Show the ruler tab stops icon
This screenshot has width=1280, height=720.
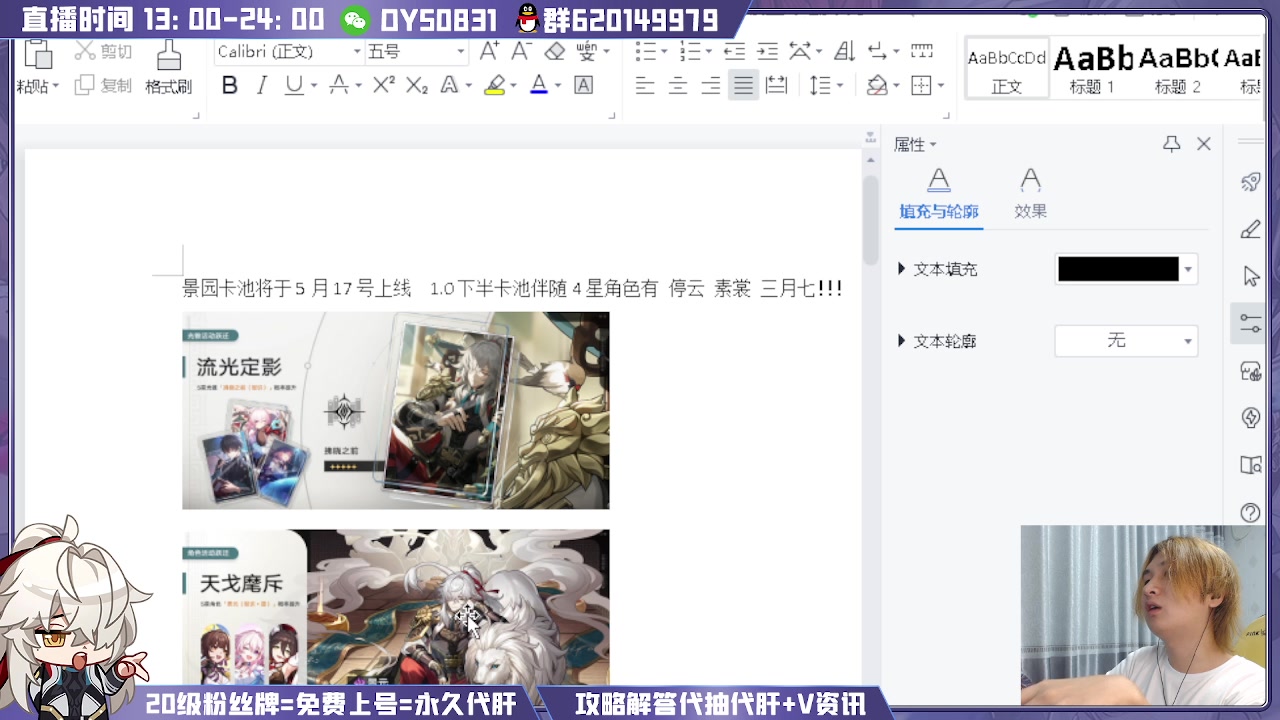pyautogui.click(x=922, y=52)
